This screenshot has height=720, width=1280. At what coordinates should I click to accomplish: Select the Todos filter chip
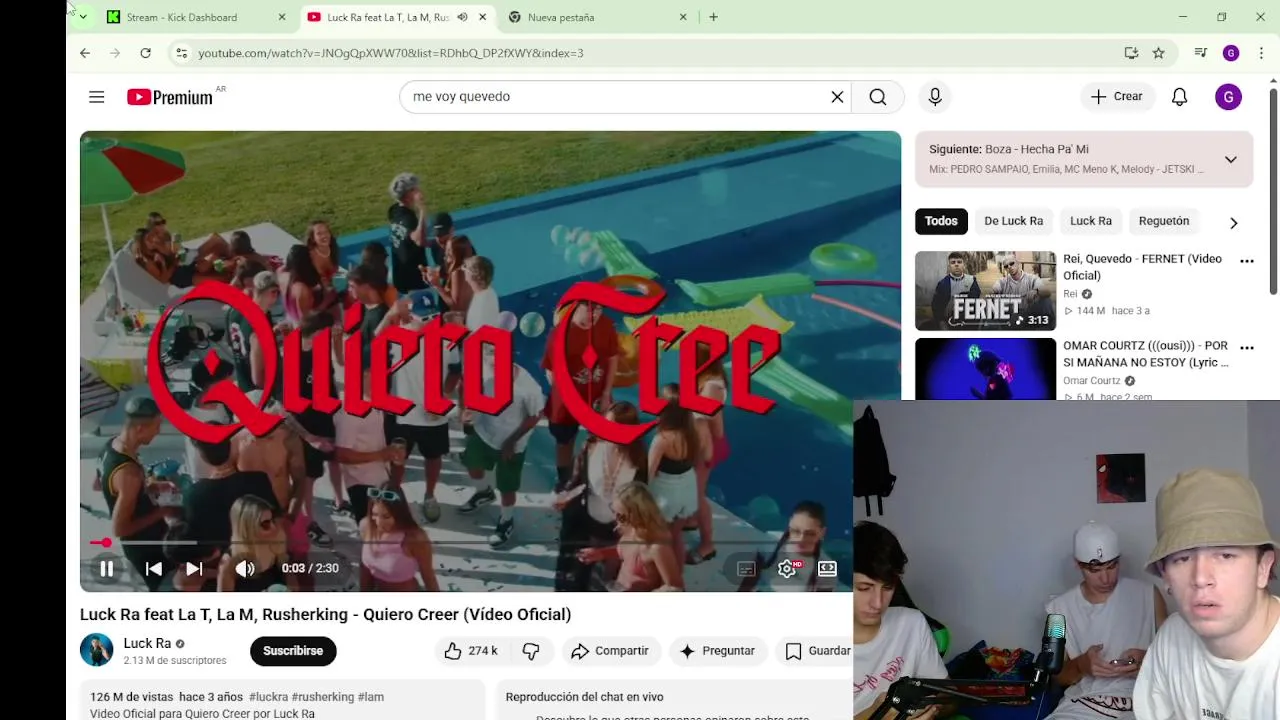coord(941,221)
